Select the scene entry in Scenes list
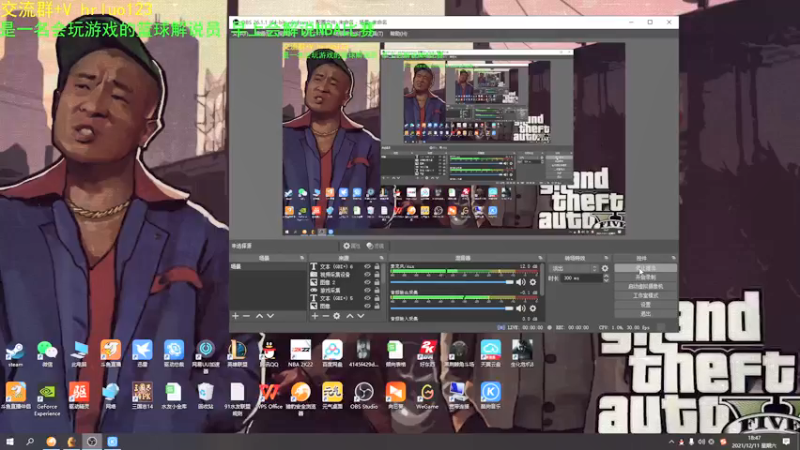 [x=268, y=266]
